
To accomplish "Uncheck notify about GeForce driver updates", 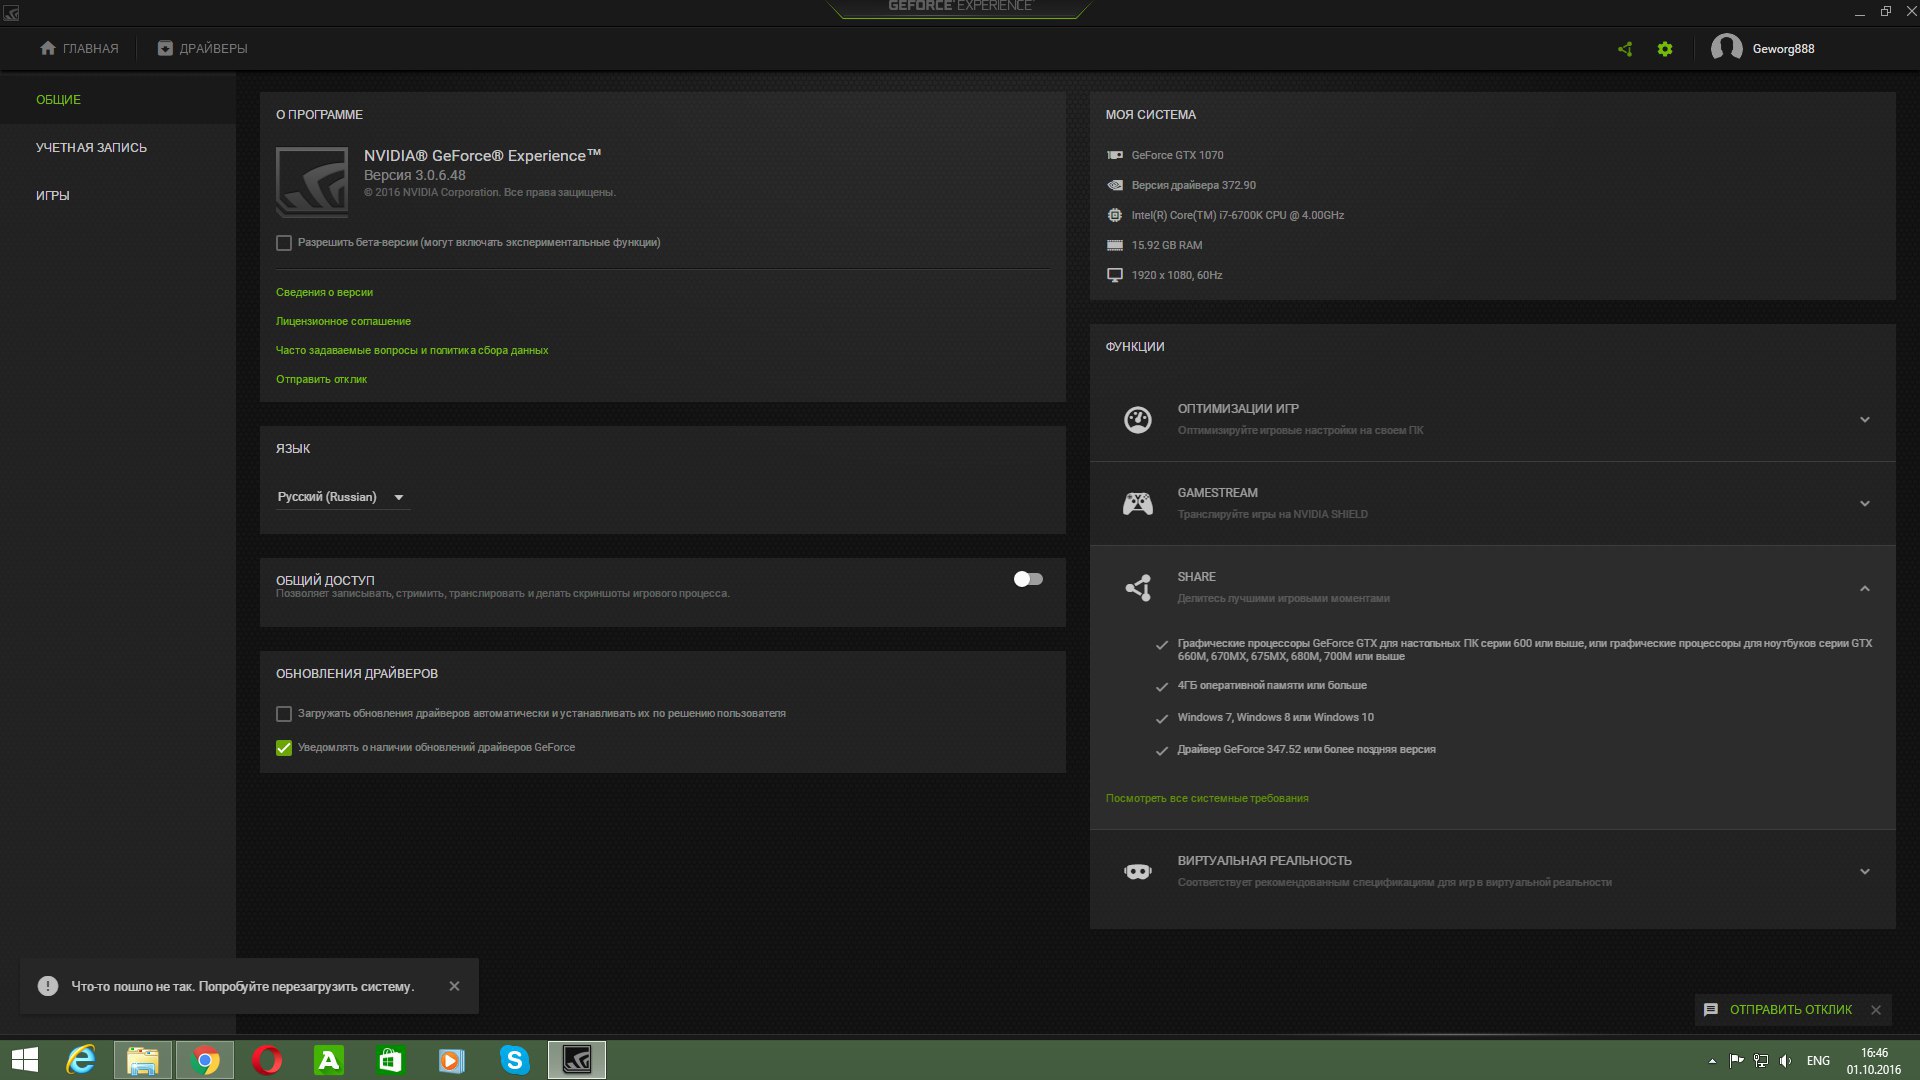I will coord(284,748).
